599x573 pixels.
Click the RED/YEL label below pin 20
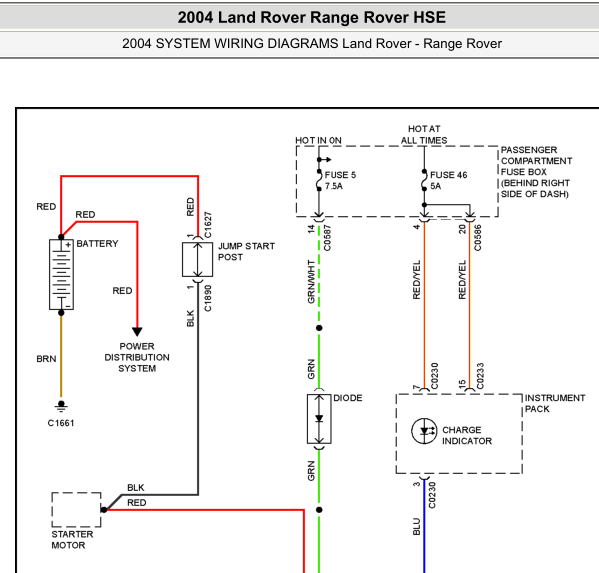[x=462, y=280]
